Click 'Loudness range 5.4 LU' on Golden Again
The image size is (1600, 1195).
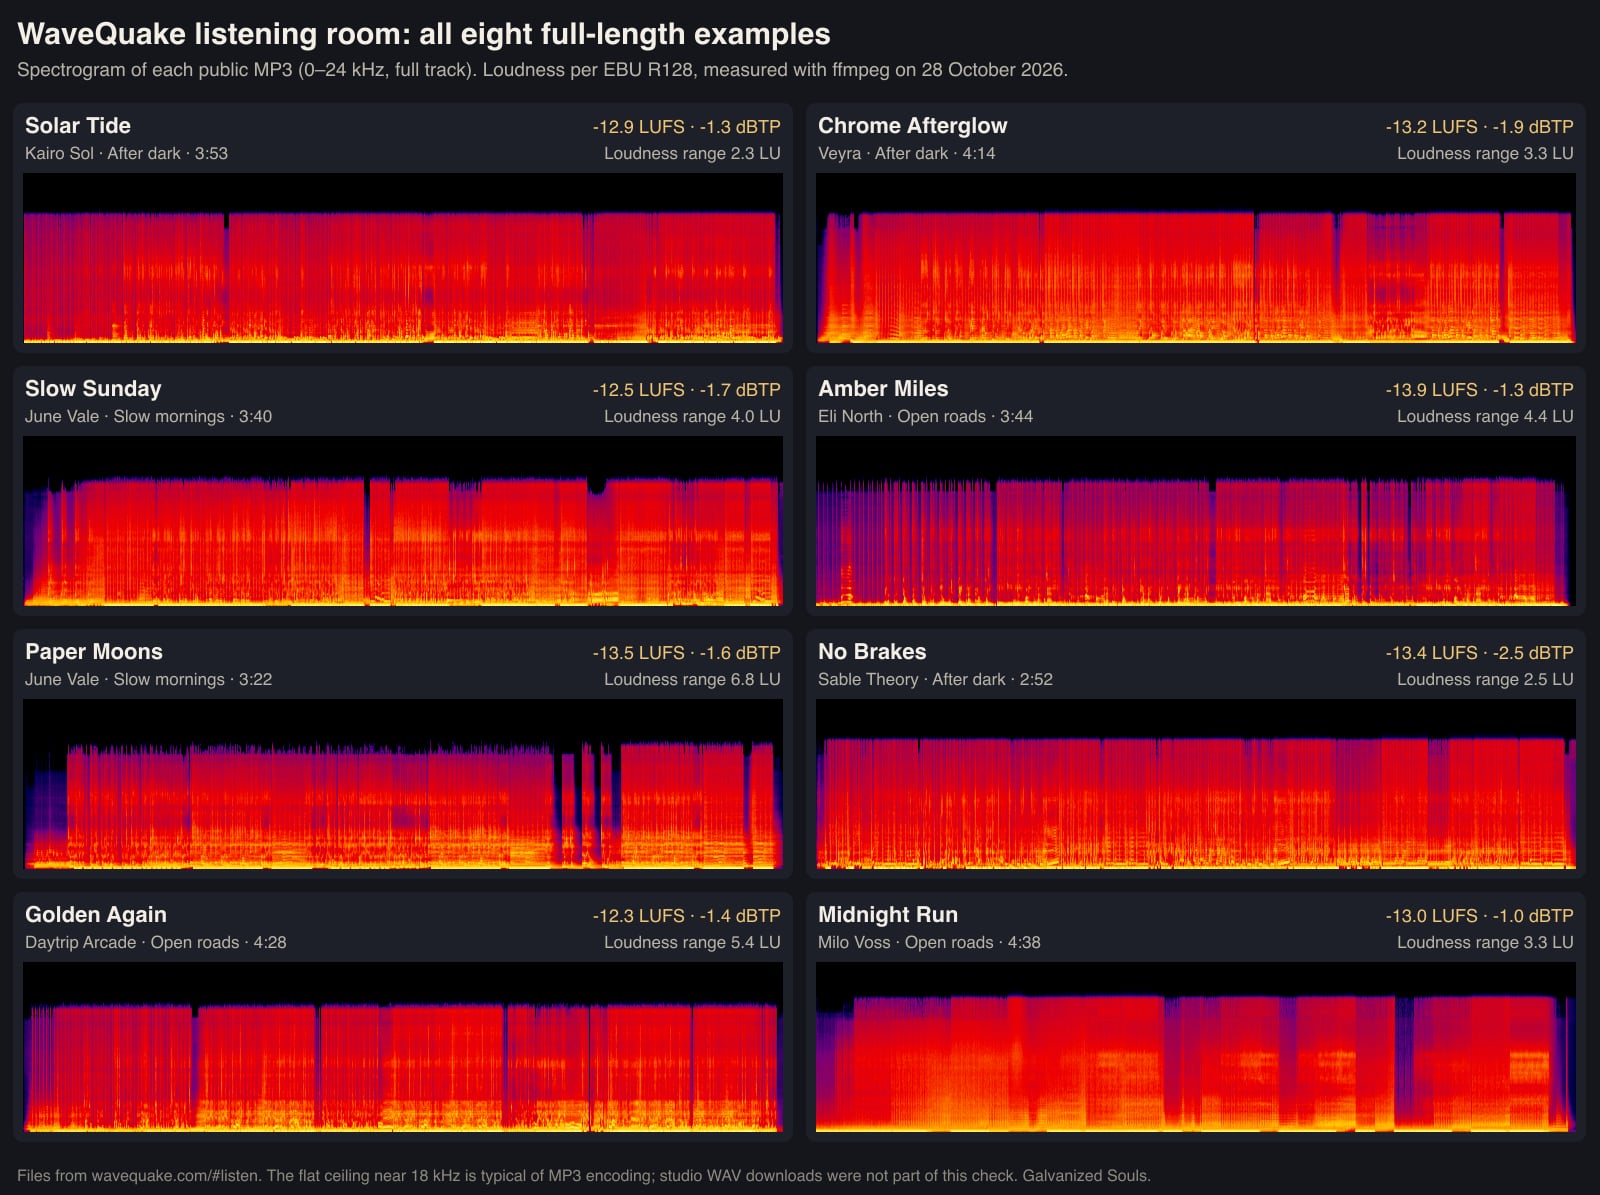click(x=692, y=943)
